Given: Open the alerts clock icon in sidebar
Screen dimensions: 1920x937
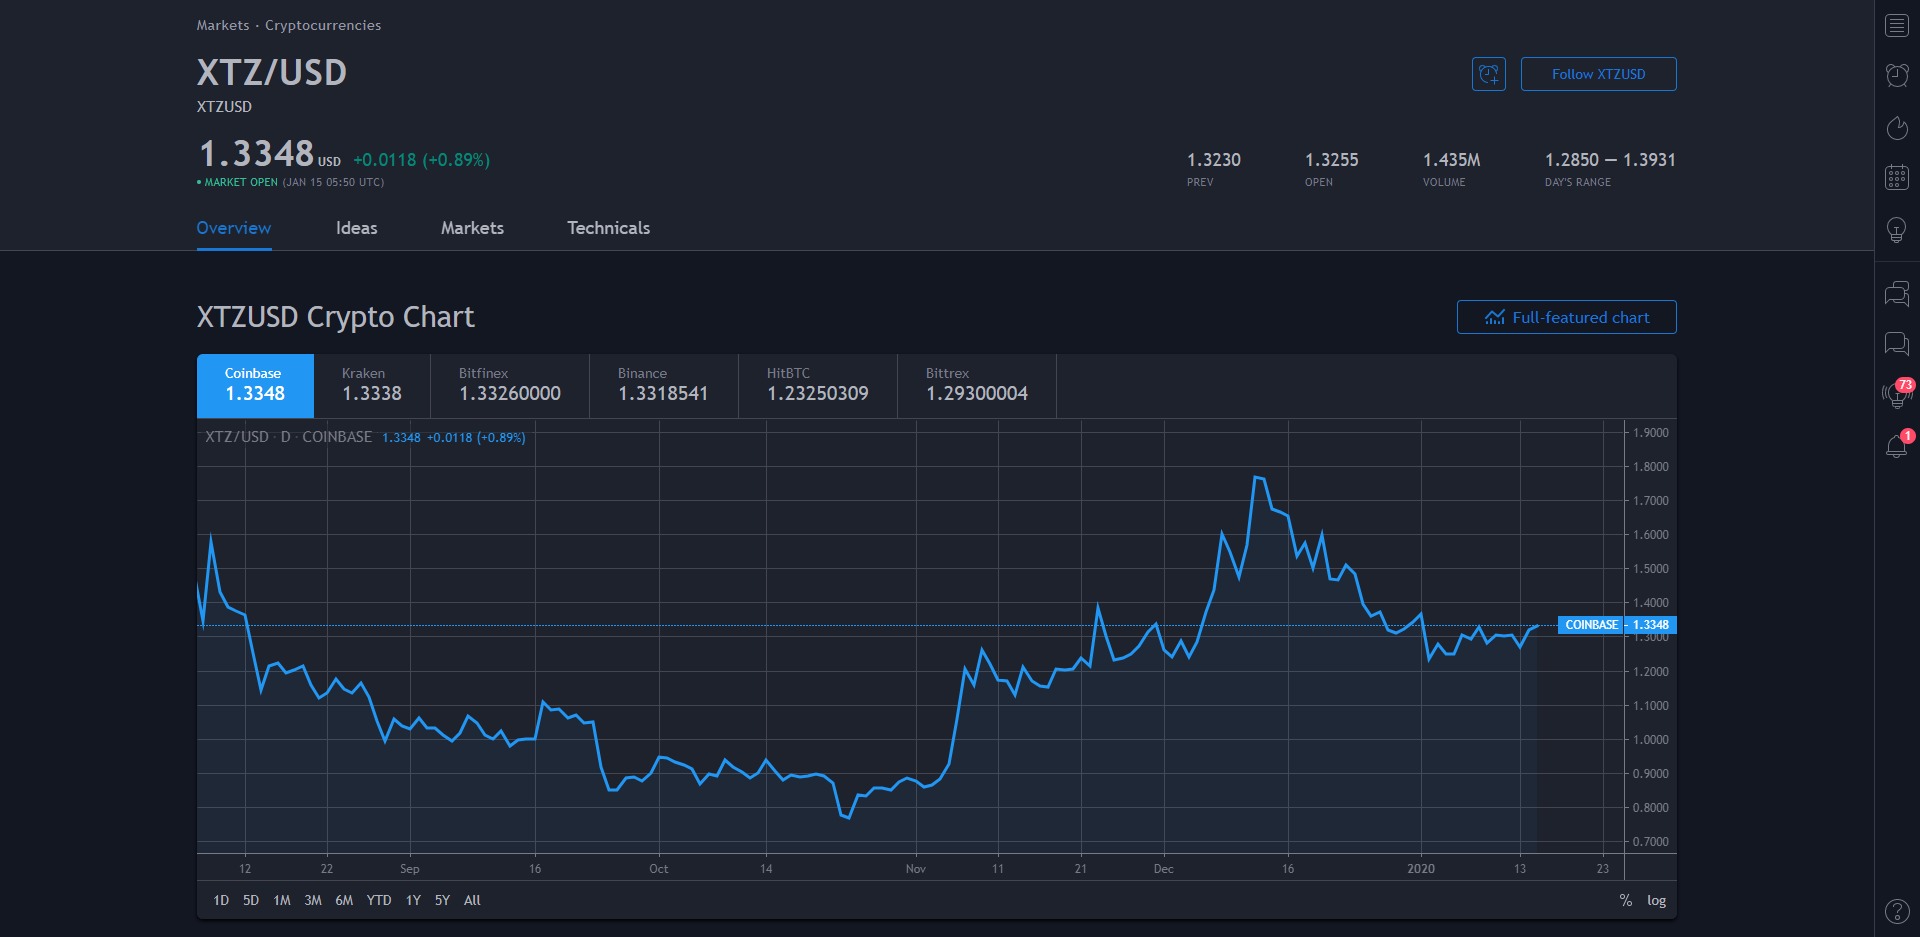Looking at the screenshot, I should pyautogui.click(x=1897, y=75).
